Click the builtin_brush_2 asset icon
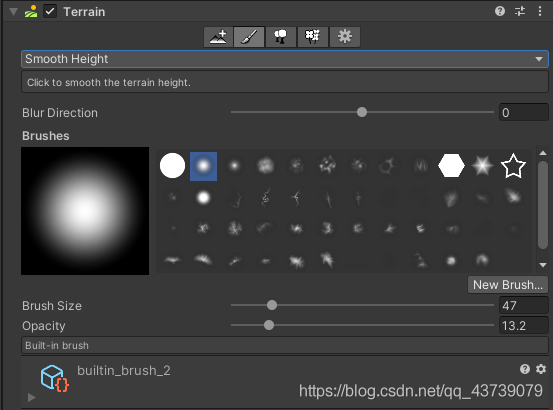The height and width of the screenshot is (410, 553). click(55, 378)
